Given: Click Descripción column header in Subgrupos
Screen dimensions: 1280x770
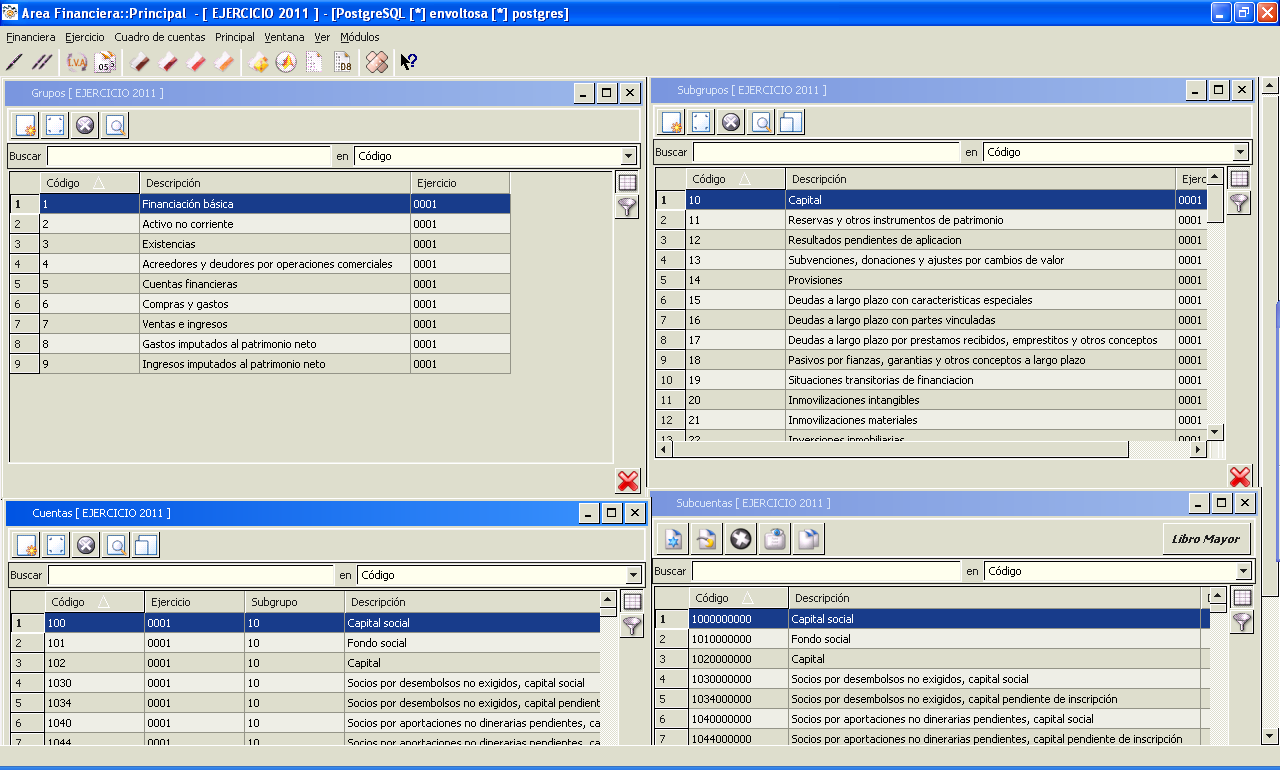Looking at the screenshot, I should pos(980,179).
